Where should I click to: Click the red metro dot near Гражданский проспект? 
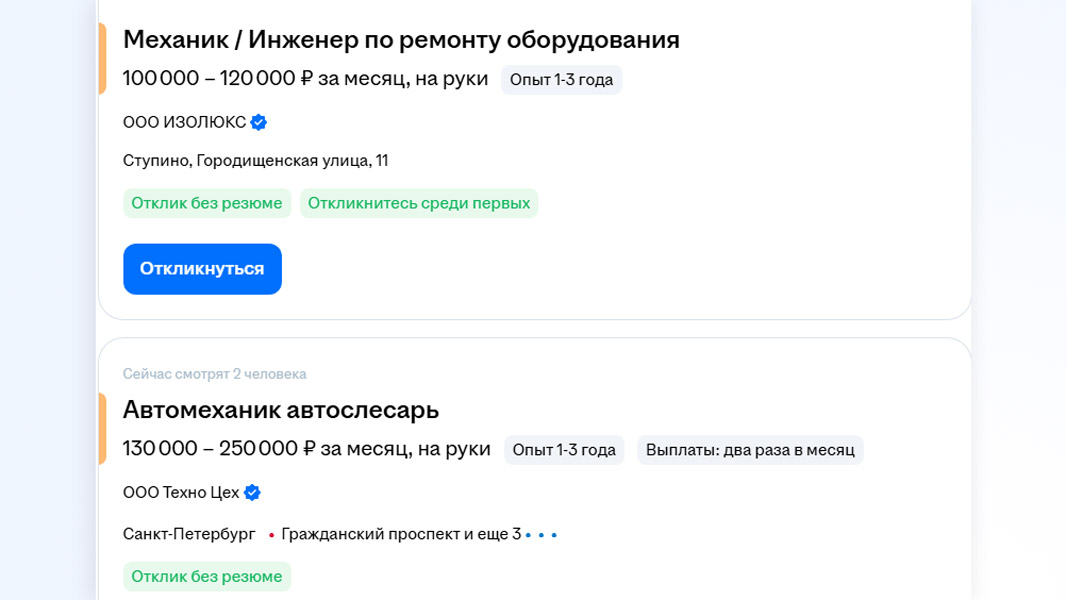point(271,535)
